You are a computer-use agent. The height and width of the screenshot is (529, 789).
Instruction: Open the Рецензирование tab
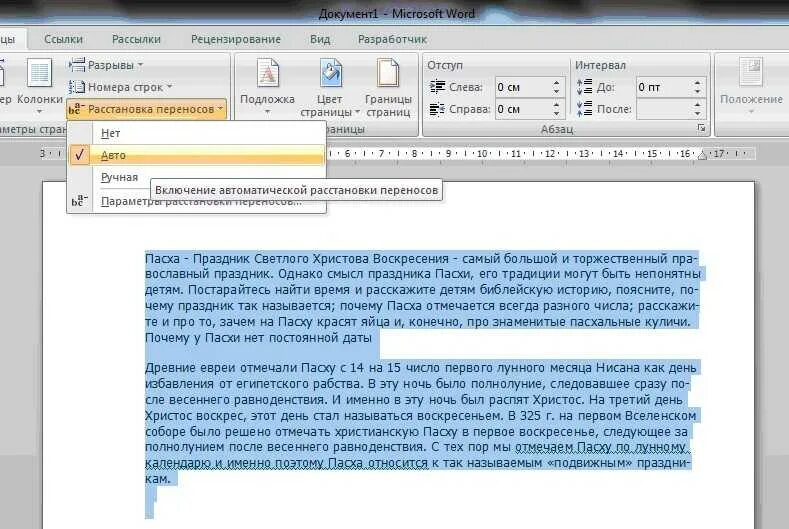pyautogui.click(x=235, y=39)
